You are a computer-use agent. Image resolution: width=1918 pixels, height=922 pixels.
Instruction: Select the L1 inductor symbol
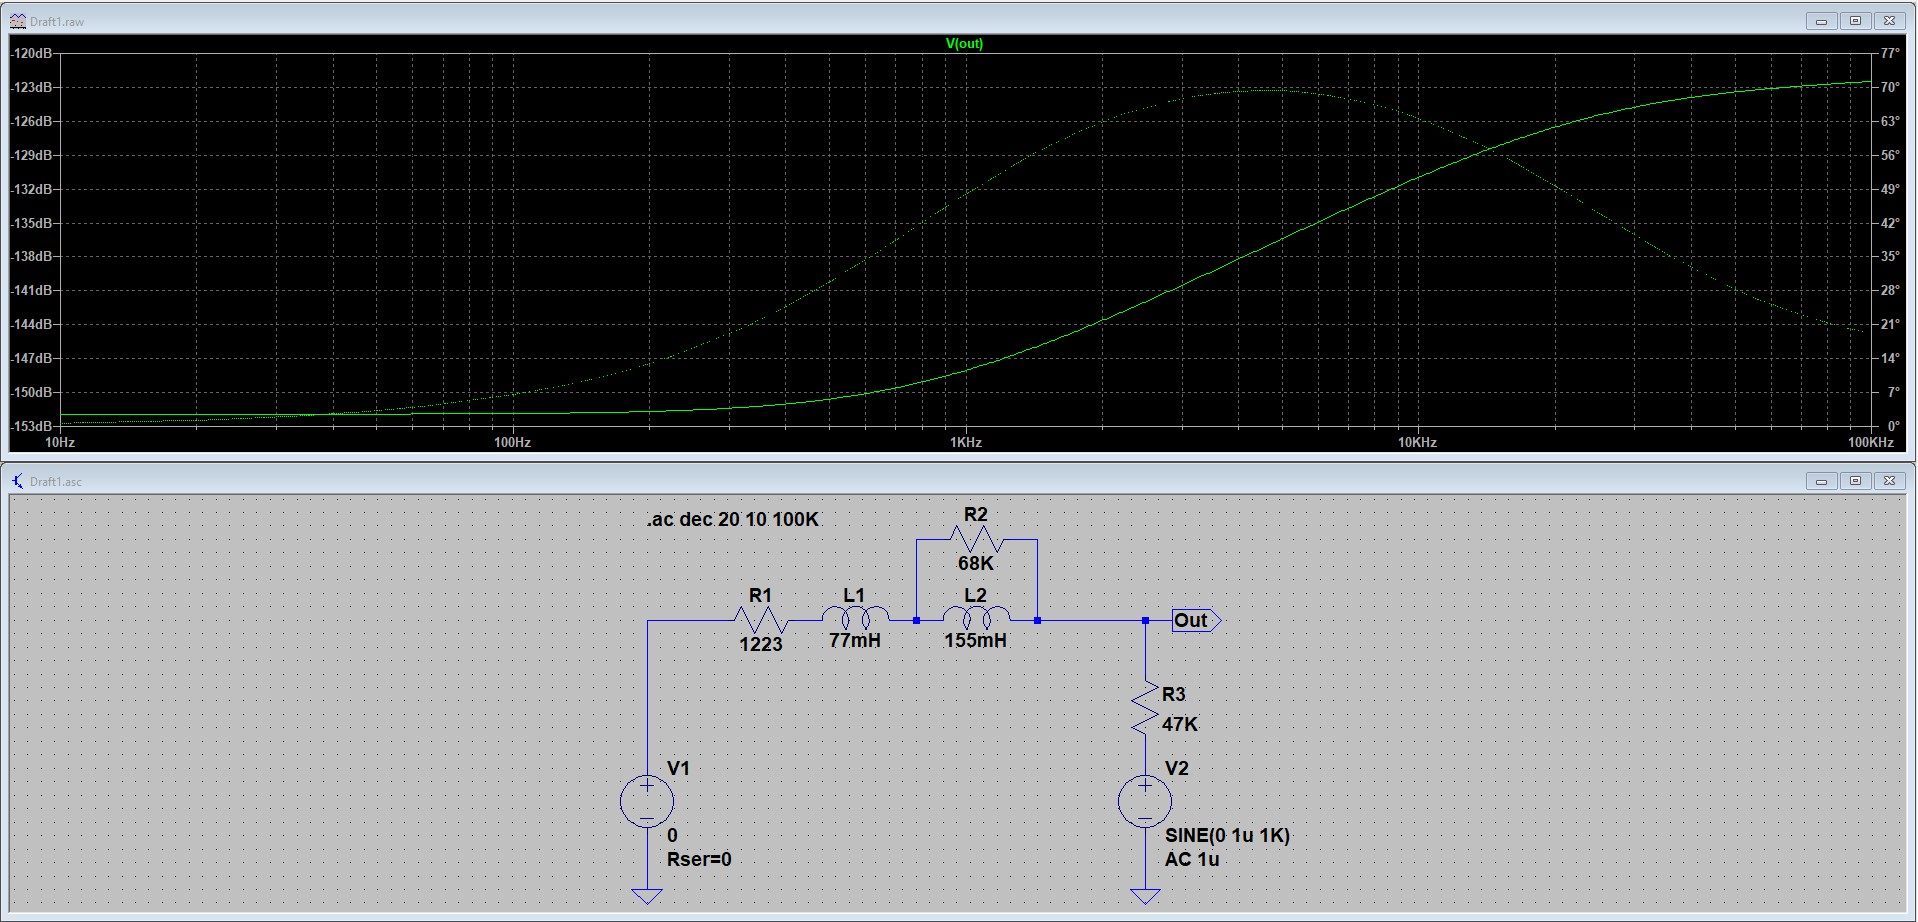point(855,619)
